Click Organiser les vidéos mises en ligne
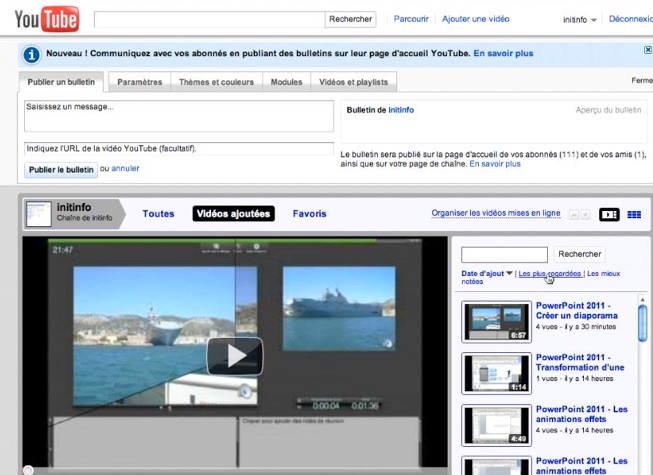The height and width of the screenshot is (475, 653). (496, 213)
